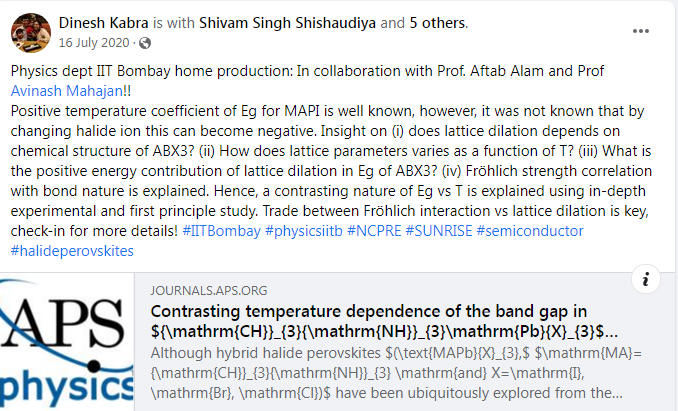This screenshot has width=678, height=411.
Task: Select the #semiconductor hashtag
Action: pyautogui.click(x=556, y=231)
